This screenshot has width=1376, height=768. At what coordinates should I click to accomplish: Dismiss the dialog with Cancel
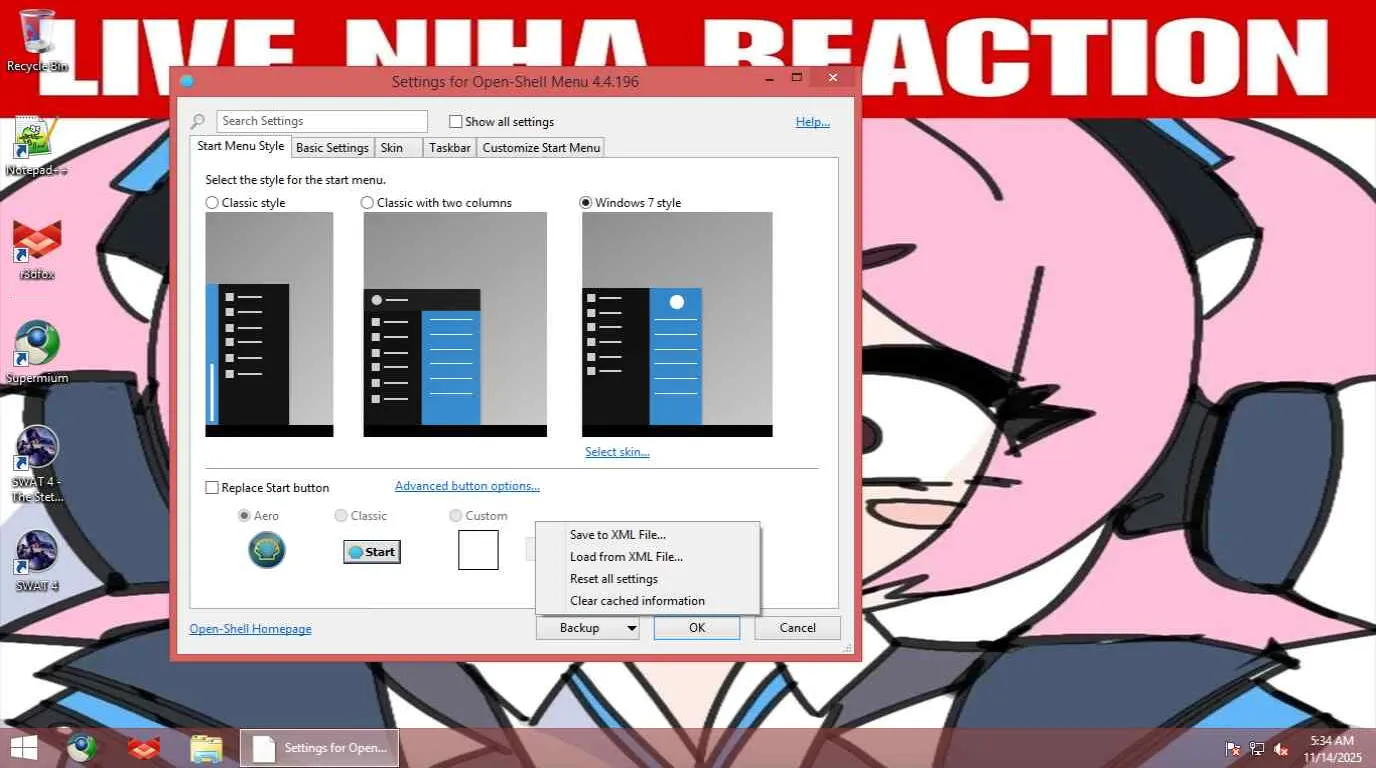[798, 628]
